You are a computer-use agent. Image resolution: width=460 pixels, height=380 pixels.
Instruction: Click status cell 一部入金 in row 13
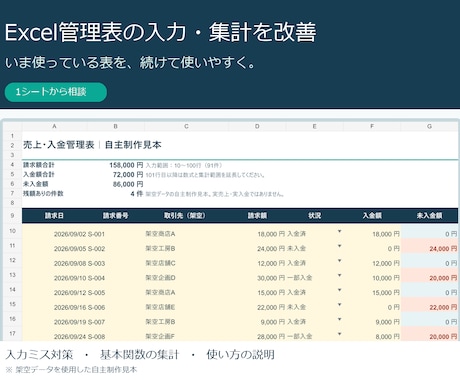coord(299,278)
